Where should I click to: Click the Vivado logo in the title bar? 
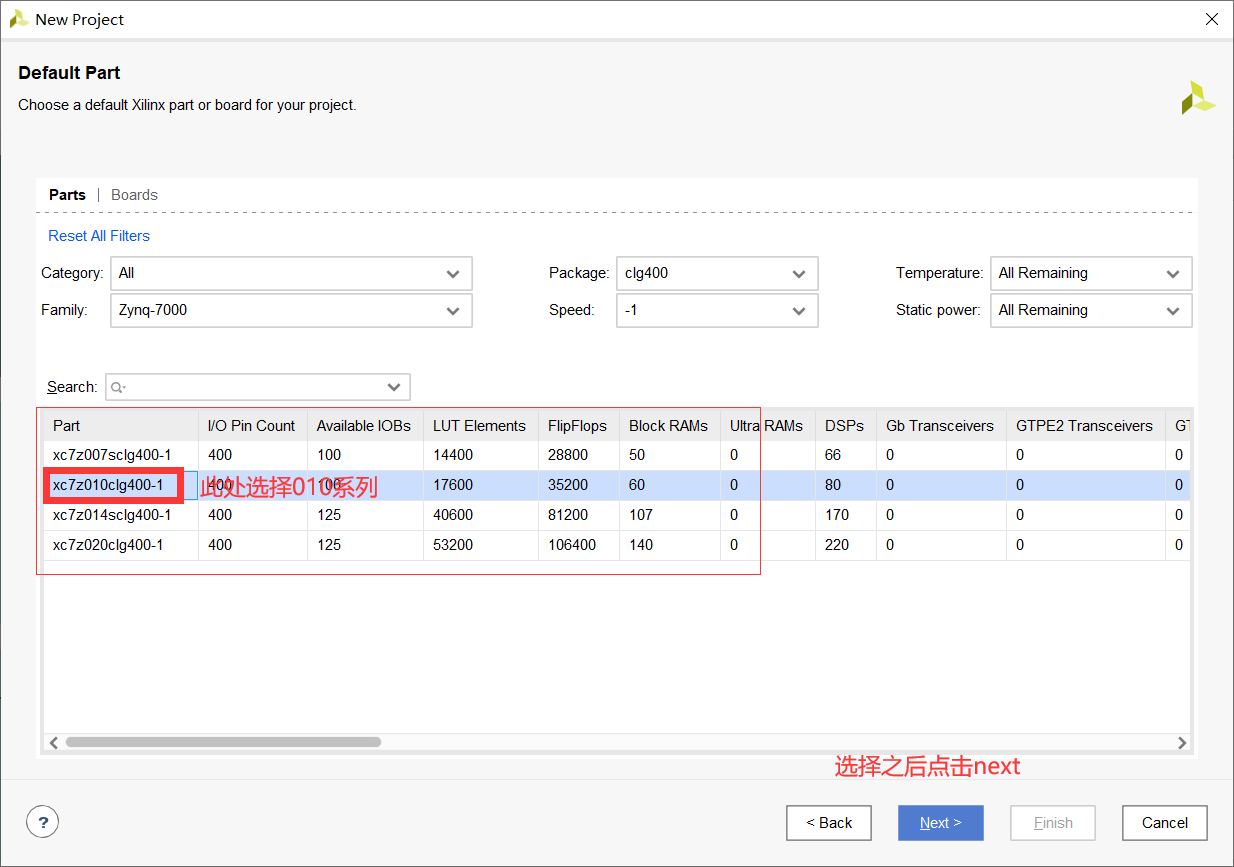tap(19, 19)
